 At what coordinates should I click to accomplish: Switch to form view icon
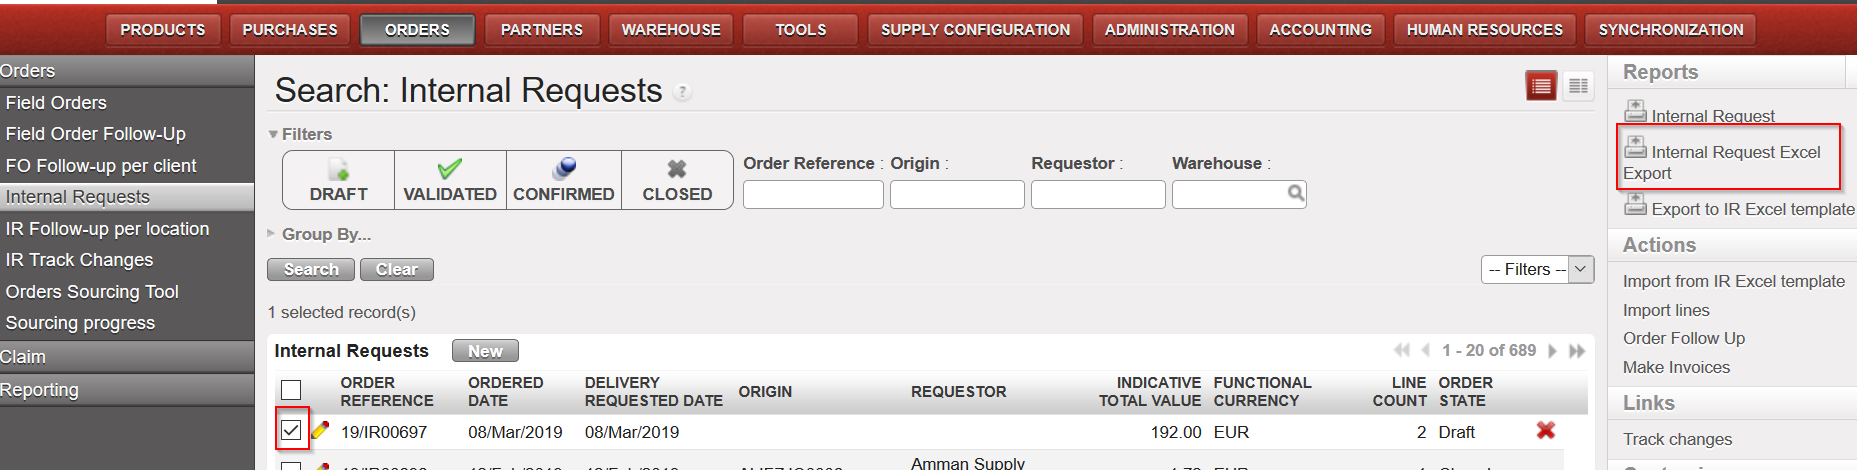[x=1578, y=86]
